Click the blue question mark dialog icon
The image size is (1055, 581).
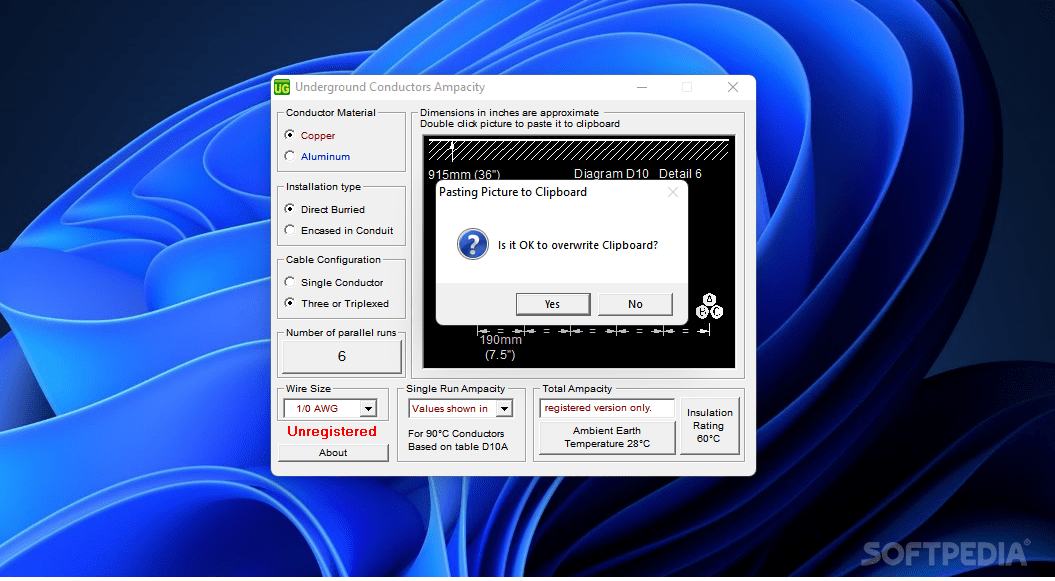point(472,245)
